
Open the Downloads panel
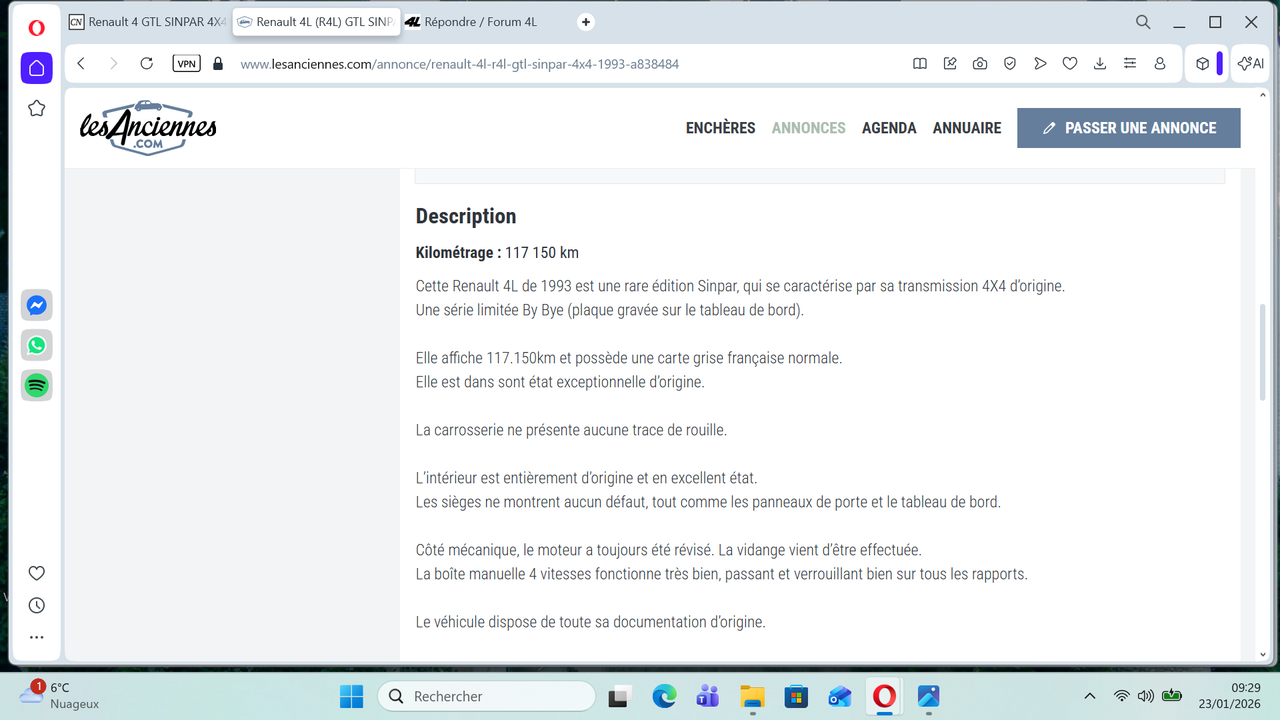pos(1100,63)
